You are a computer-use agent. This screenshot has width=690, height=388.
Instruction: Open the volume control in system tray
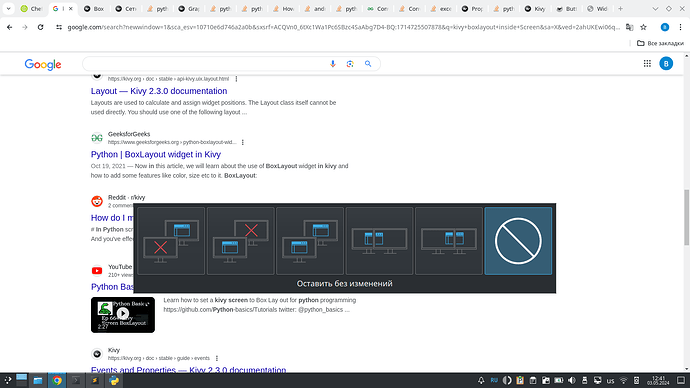(x=572, y=381)
